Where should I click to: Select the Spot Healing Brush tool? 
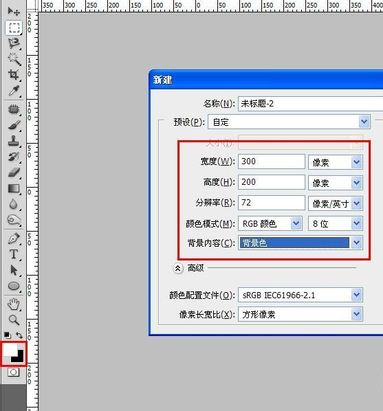14,110
